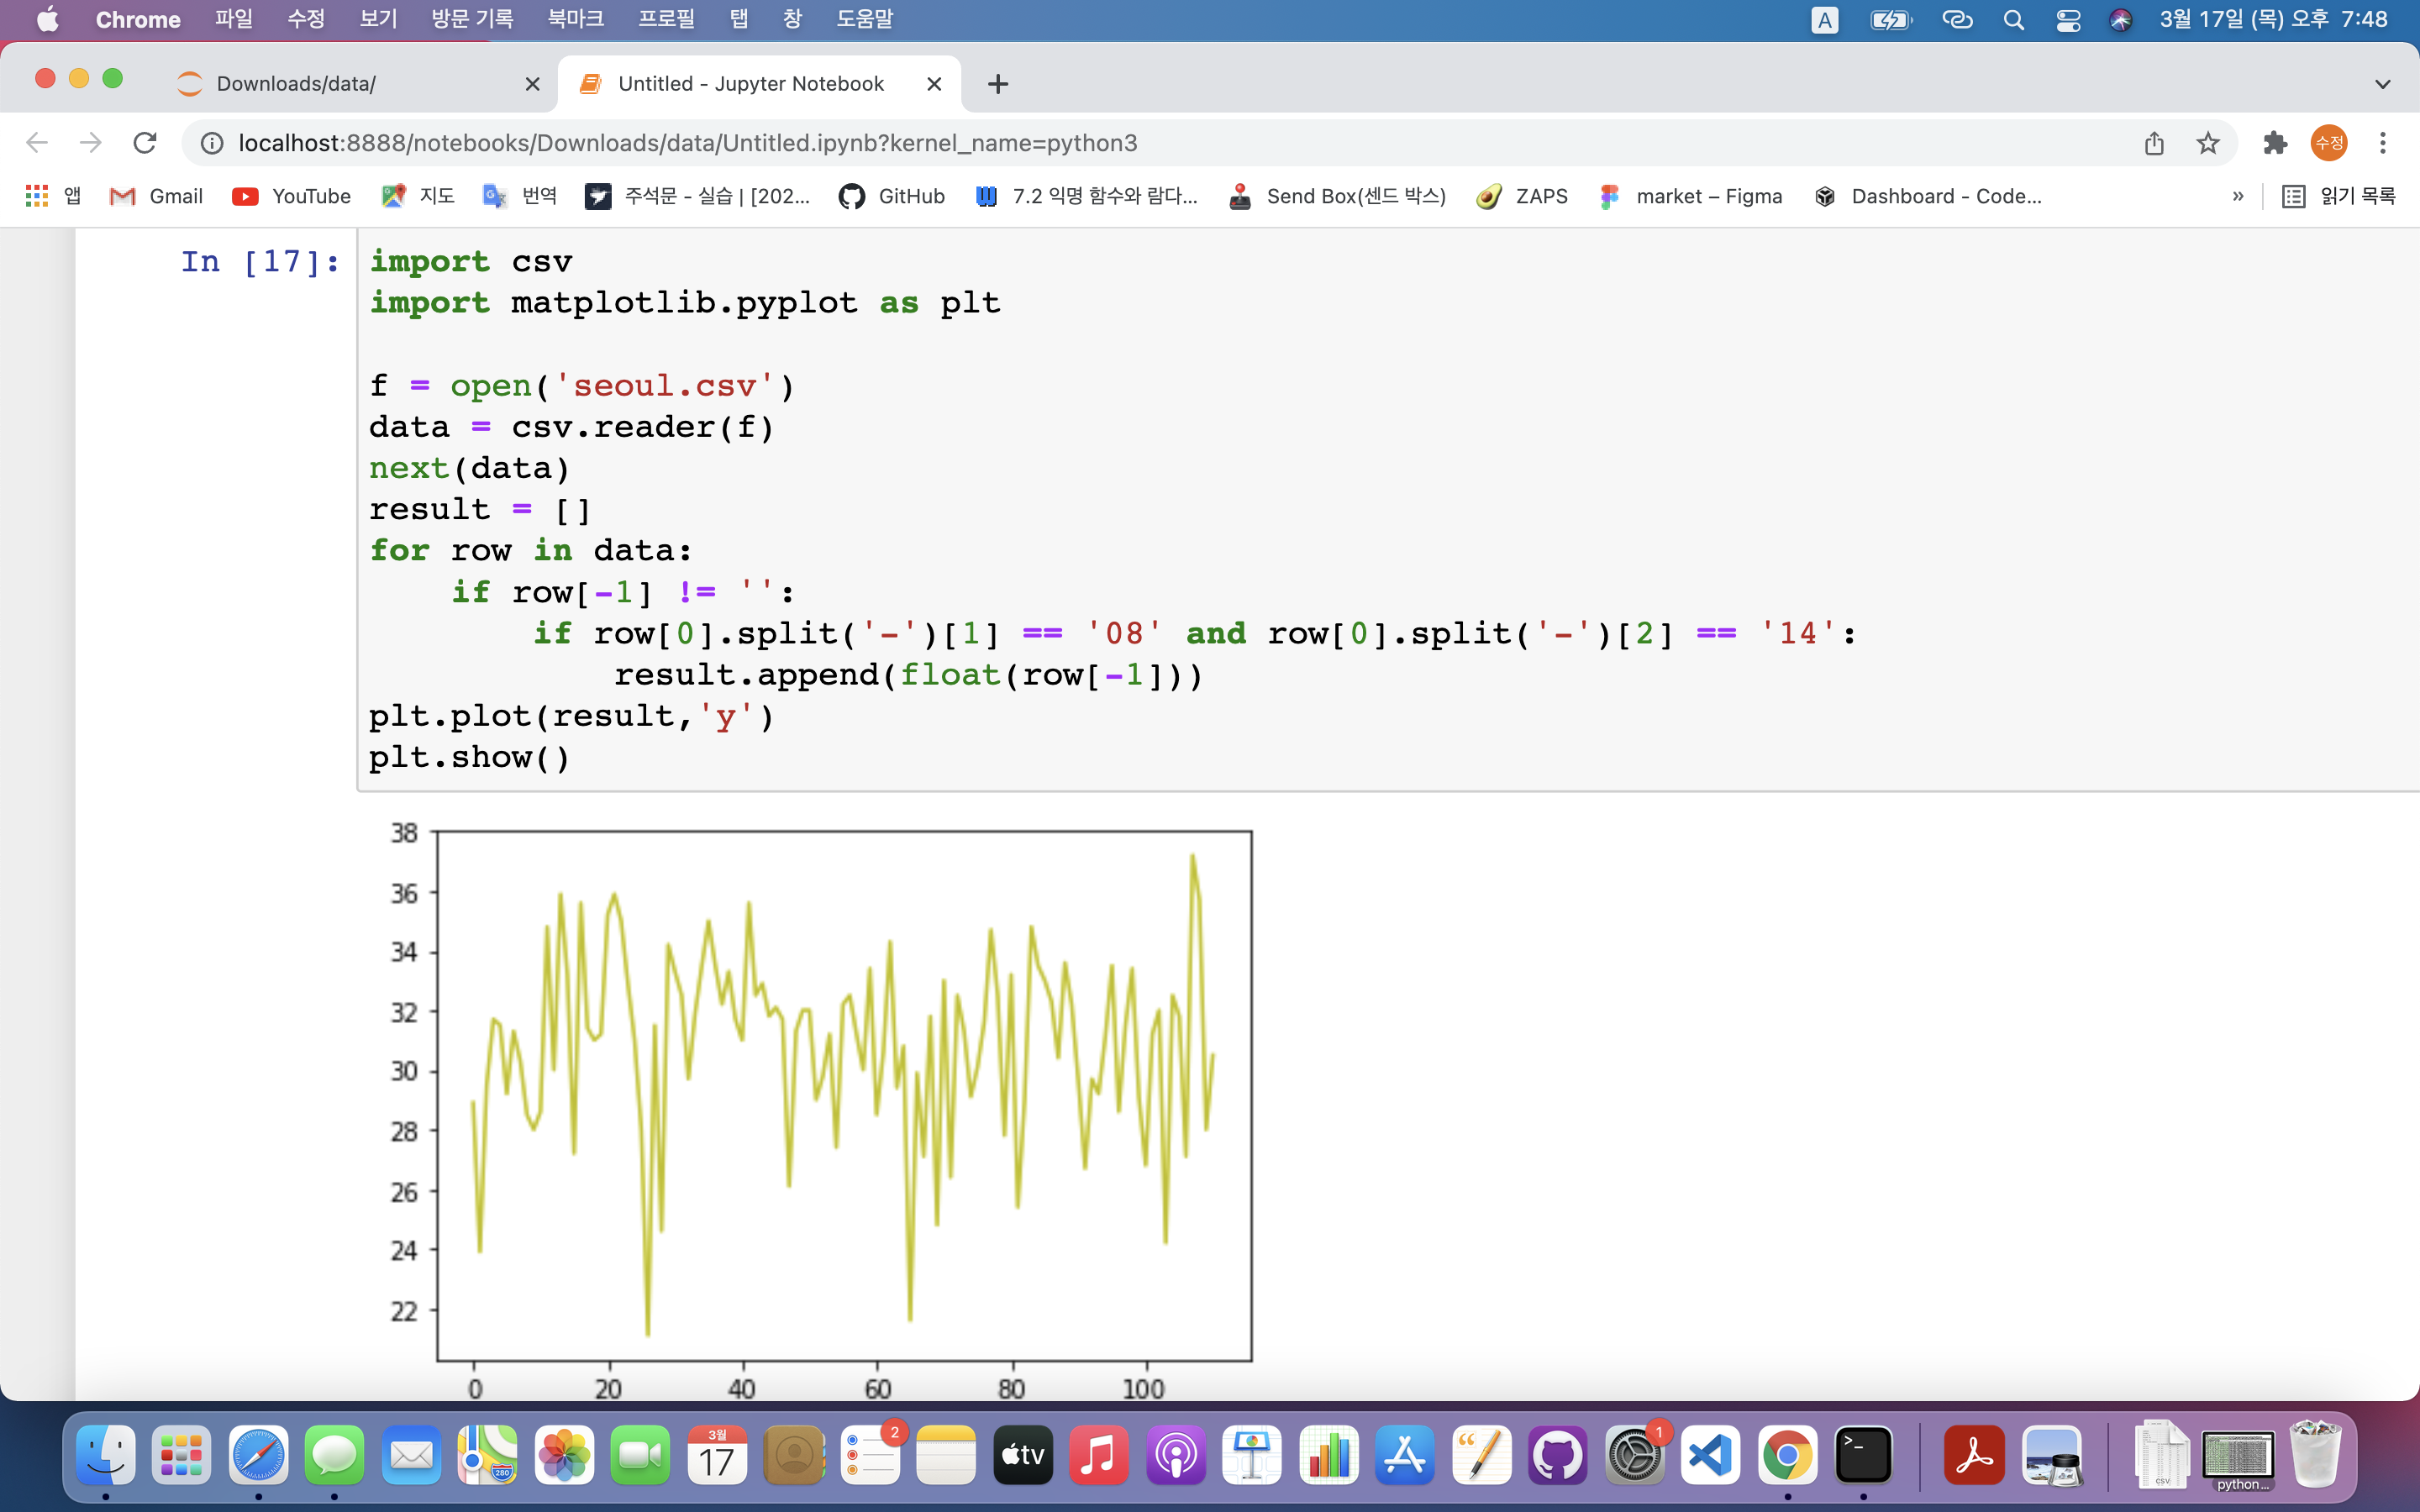Open the GitHub bookmark

pyautogui.click(x=892, y=196)
